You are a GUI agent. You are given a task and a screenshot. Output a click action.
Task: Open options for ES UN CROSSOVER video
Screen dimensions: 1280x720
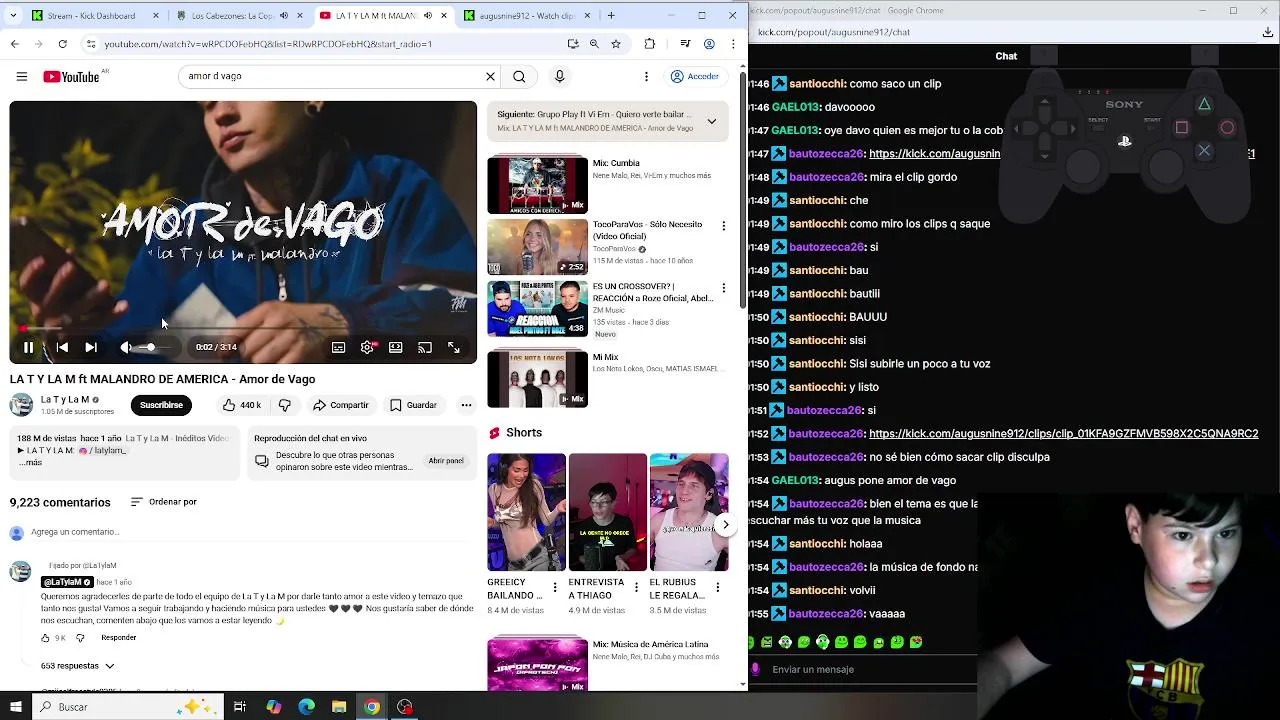click(723, 288)
